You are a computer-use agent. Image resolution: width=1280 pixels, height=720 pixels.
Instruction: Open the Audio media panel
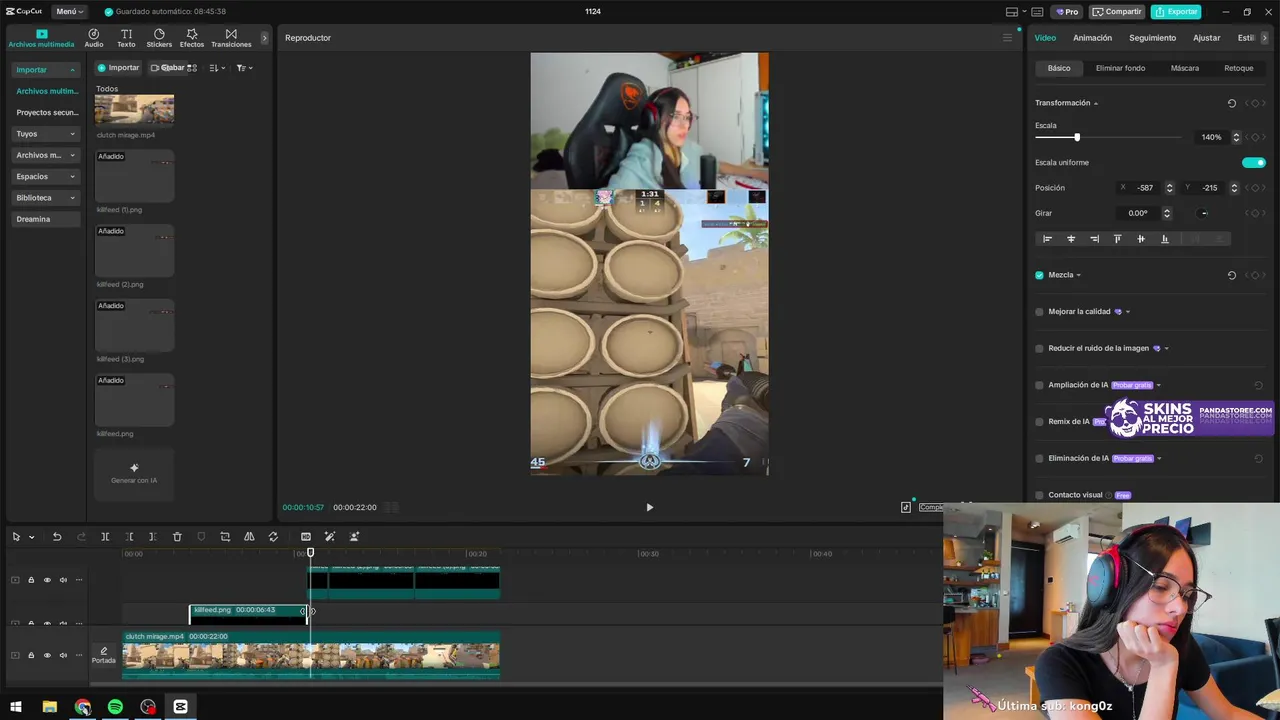(x=94, y=38)
